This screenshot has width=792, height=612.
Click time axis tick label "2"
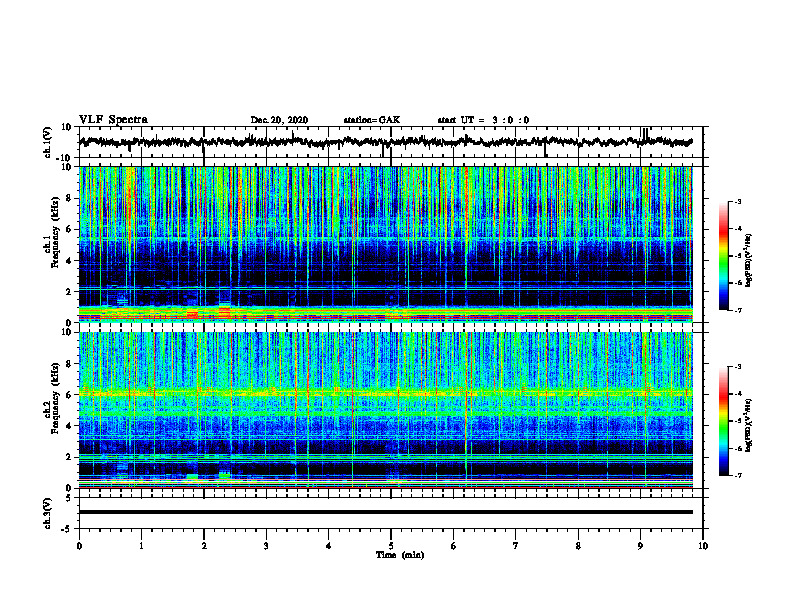coord(204,546)
